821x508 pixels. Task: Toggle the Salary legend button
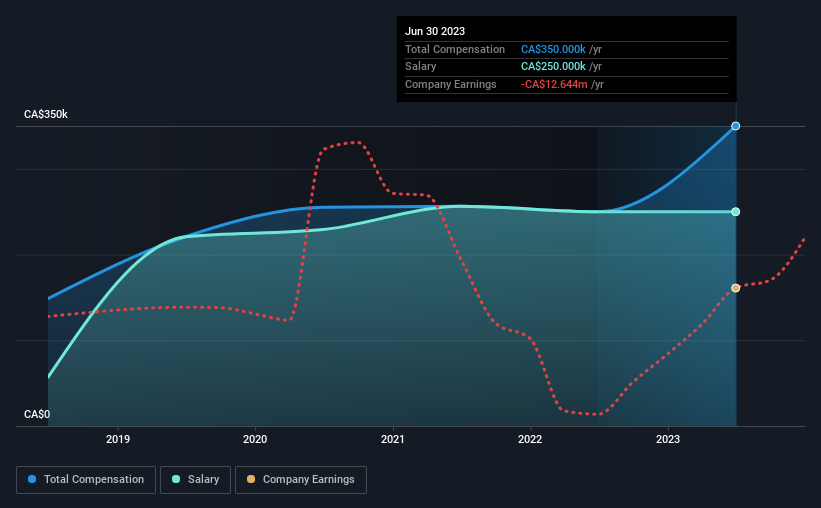coord(195,480)
